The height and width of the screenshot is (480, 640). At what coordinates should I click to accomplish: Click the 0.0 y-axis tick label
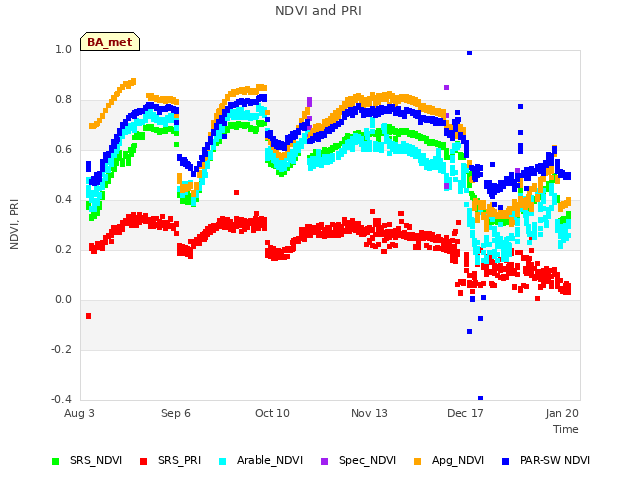63,300
